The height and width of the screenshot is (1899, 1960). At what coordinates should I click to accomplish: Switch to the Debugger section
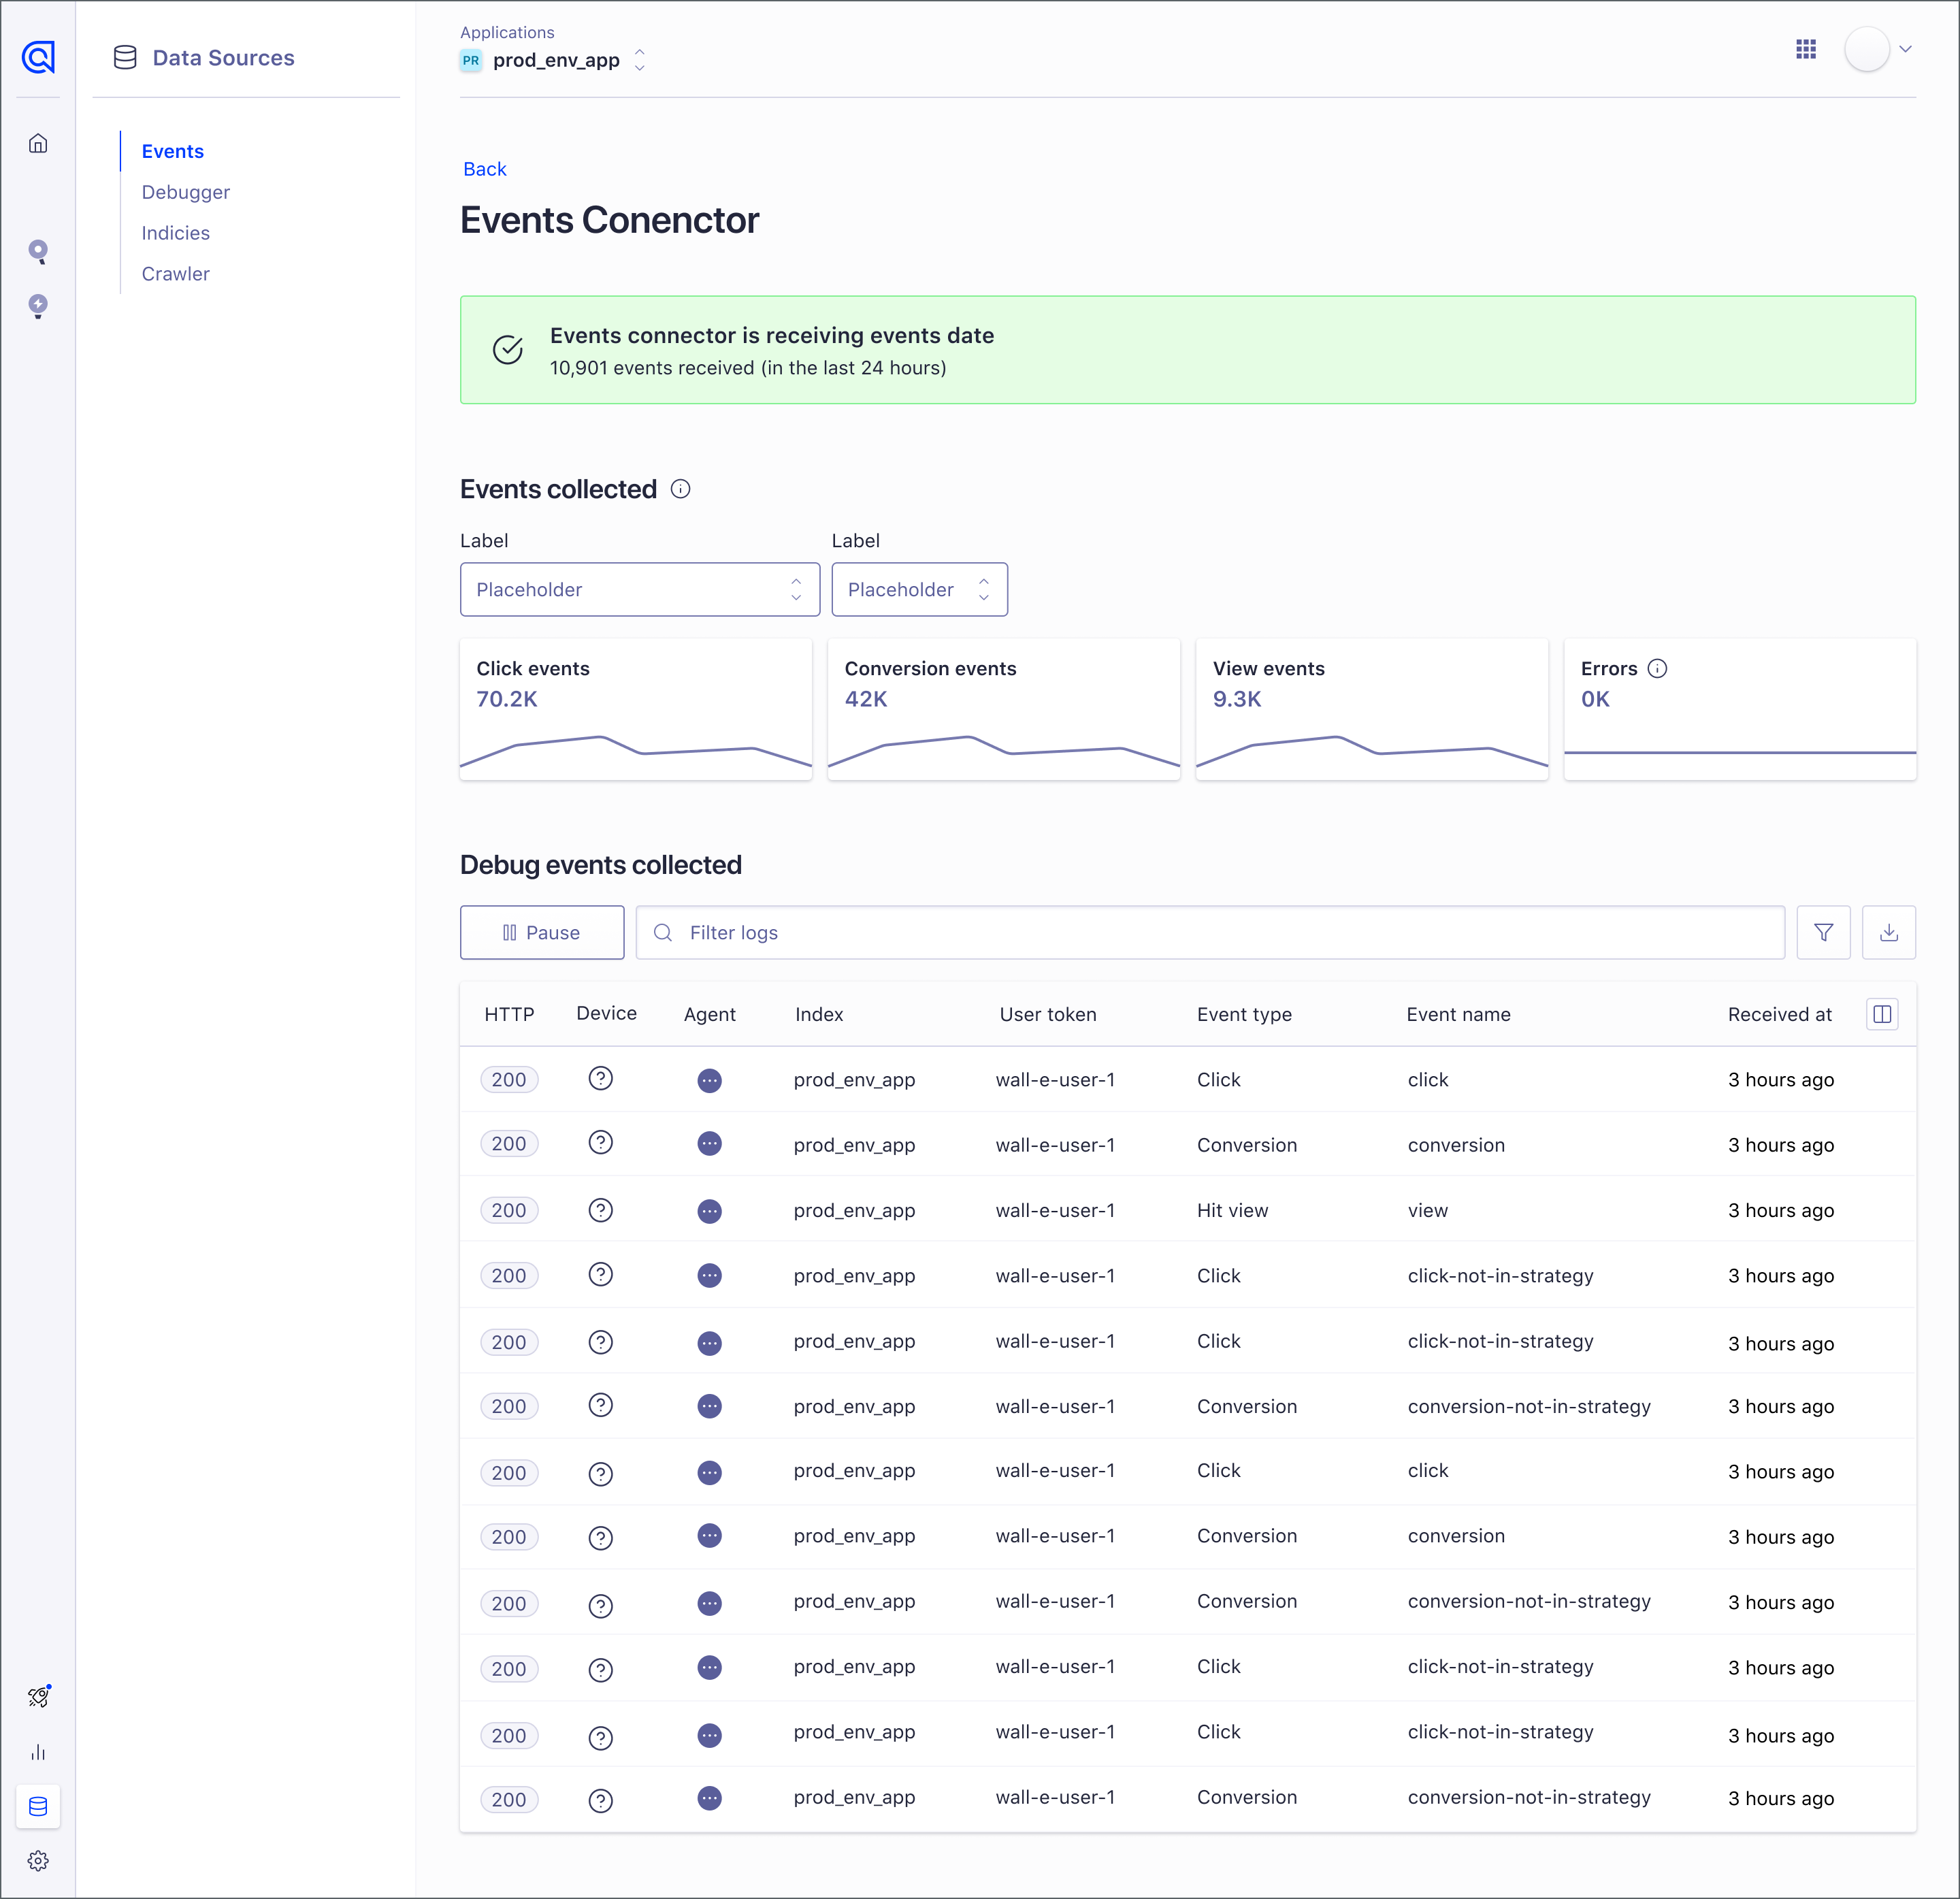pyautogui.click(x=185, y=192)
